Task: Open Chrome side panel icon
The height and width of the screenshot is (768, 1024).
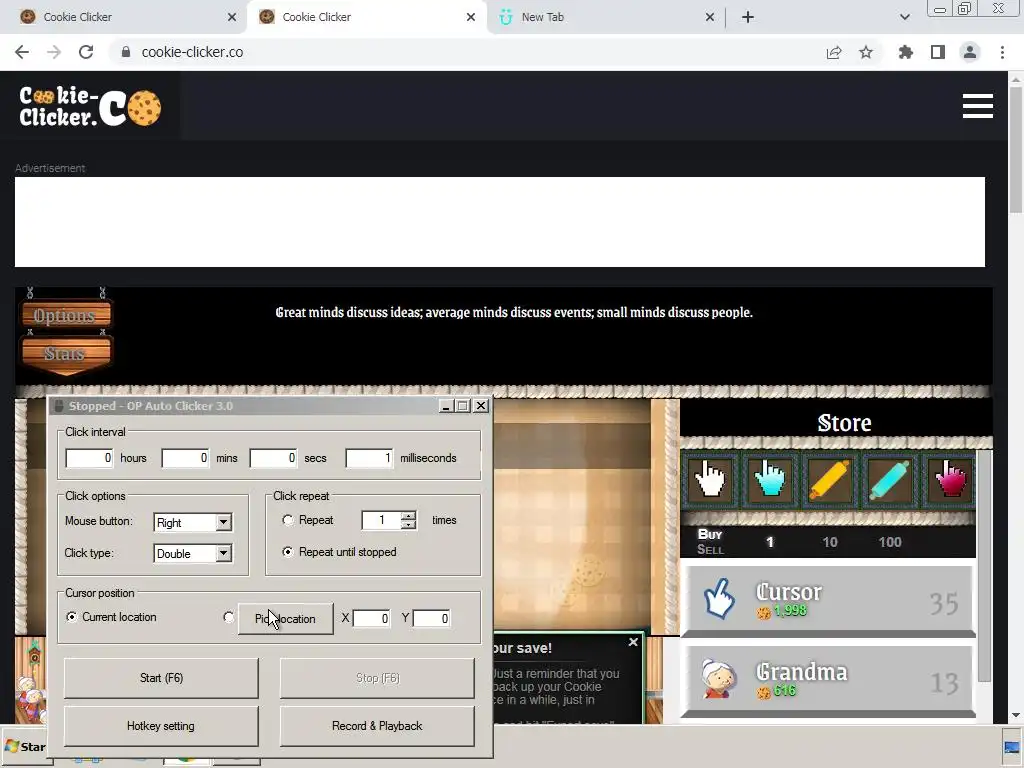Action: [938, 52]
